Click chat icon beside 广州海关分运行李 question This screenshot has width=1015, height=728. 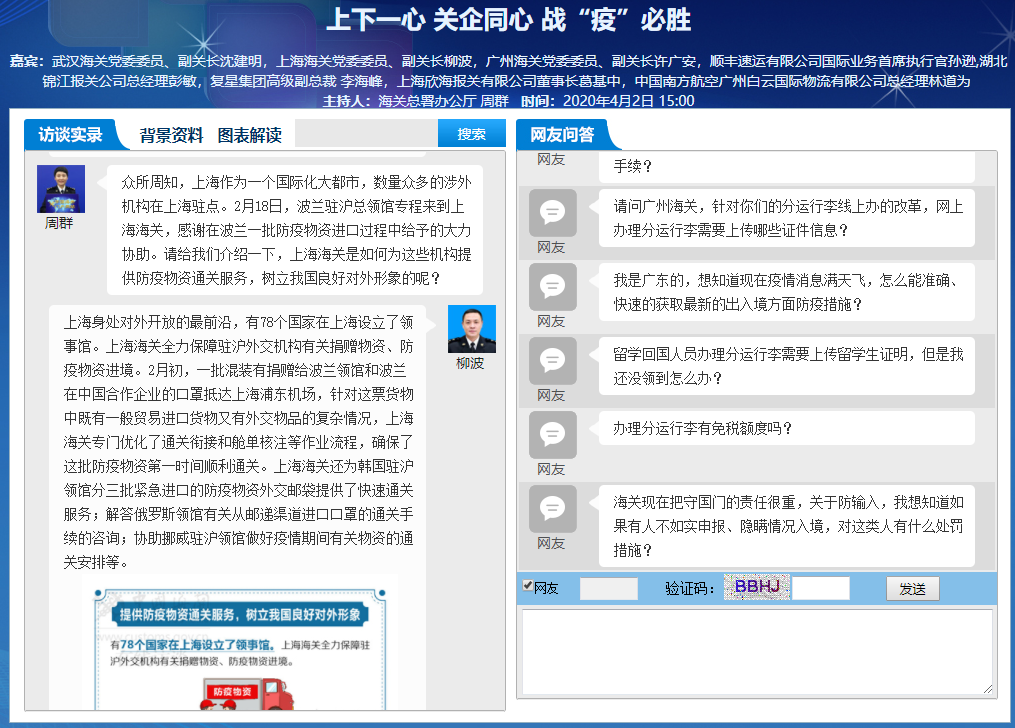(x=553, y=213)
